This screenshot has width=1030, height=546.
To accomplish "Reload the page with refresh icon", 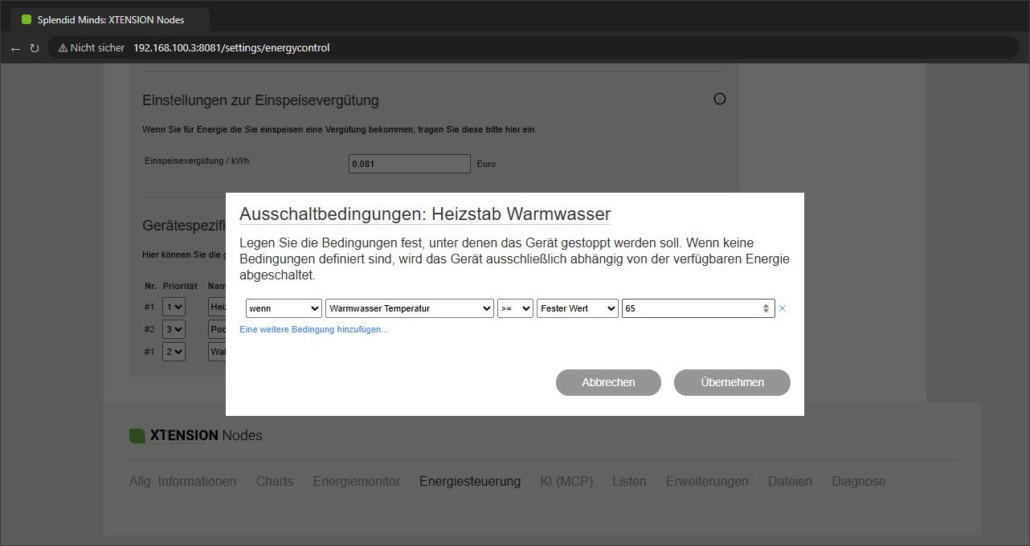I will (34, 49).
